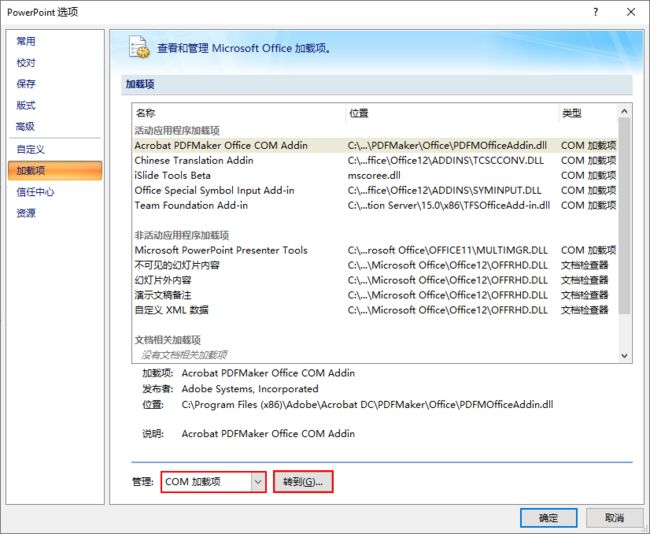Cancel with the 取消 button
Viewport: 650px width, 534px height.
click(x=614, y=518)
